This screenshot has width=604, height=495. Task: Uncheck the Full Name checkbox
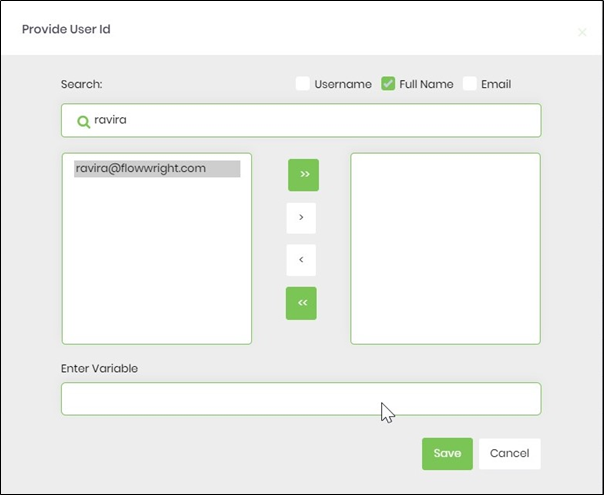click(x=388, y=84)
